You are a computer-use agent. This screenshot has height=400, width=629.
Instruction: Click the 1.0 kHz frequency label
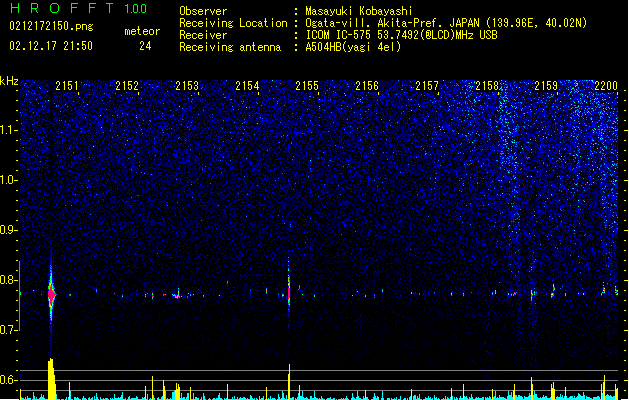coord(9,180)
